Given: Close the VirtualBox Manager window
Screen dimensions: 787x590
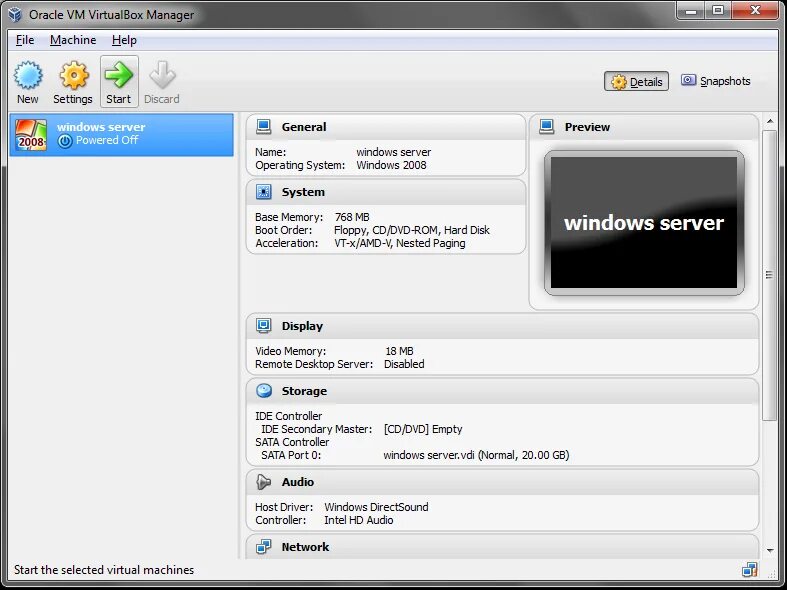Looking at the screenshot, I should coord(755,10).
